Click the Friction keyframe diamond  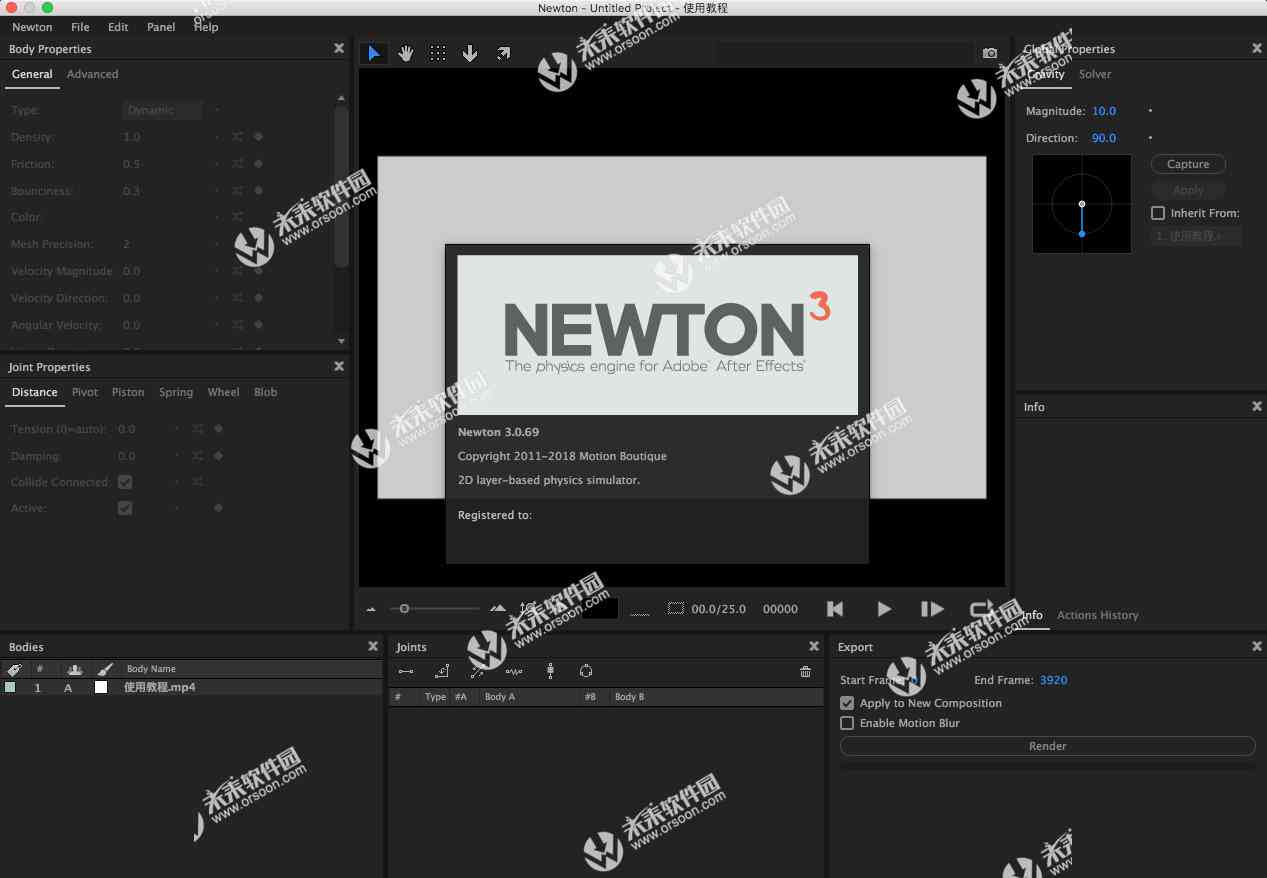(x=258, y=164)
